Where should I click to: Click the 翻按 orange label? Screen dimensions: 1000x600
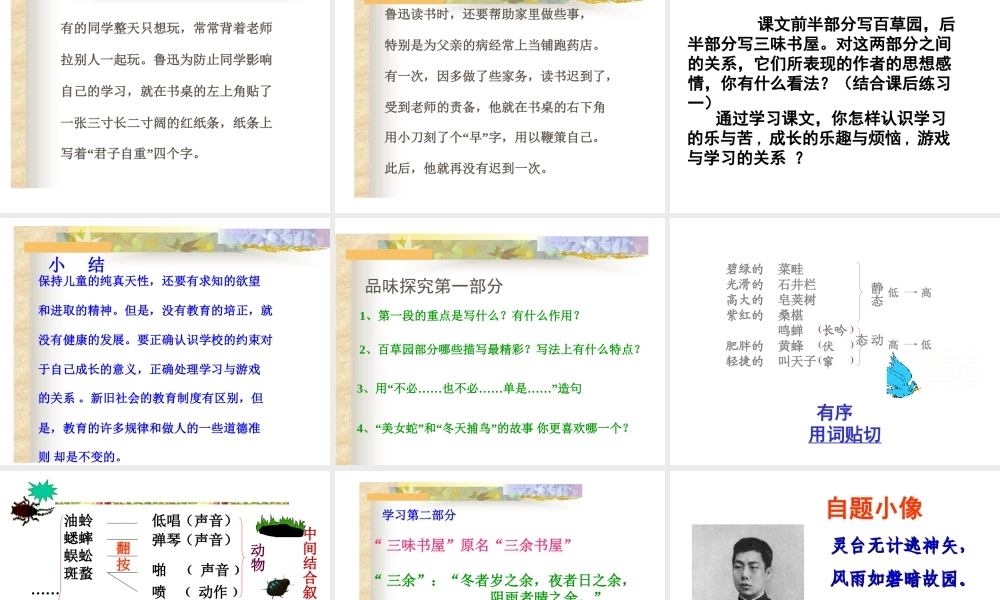(x=123, y=556)
